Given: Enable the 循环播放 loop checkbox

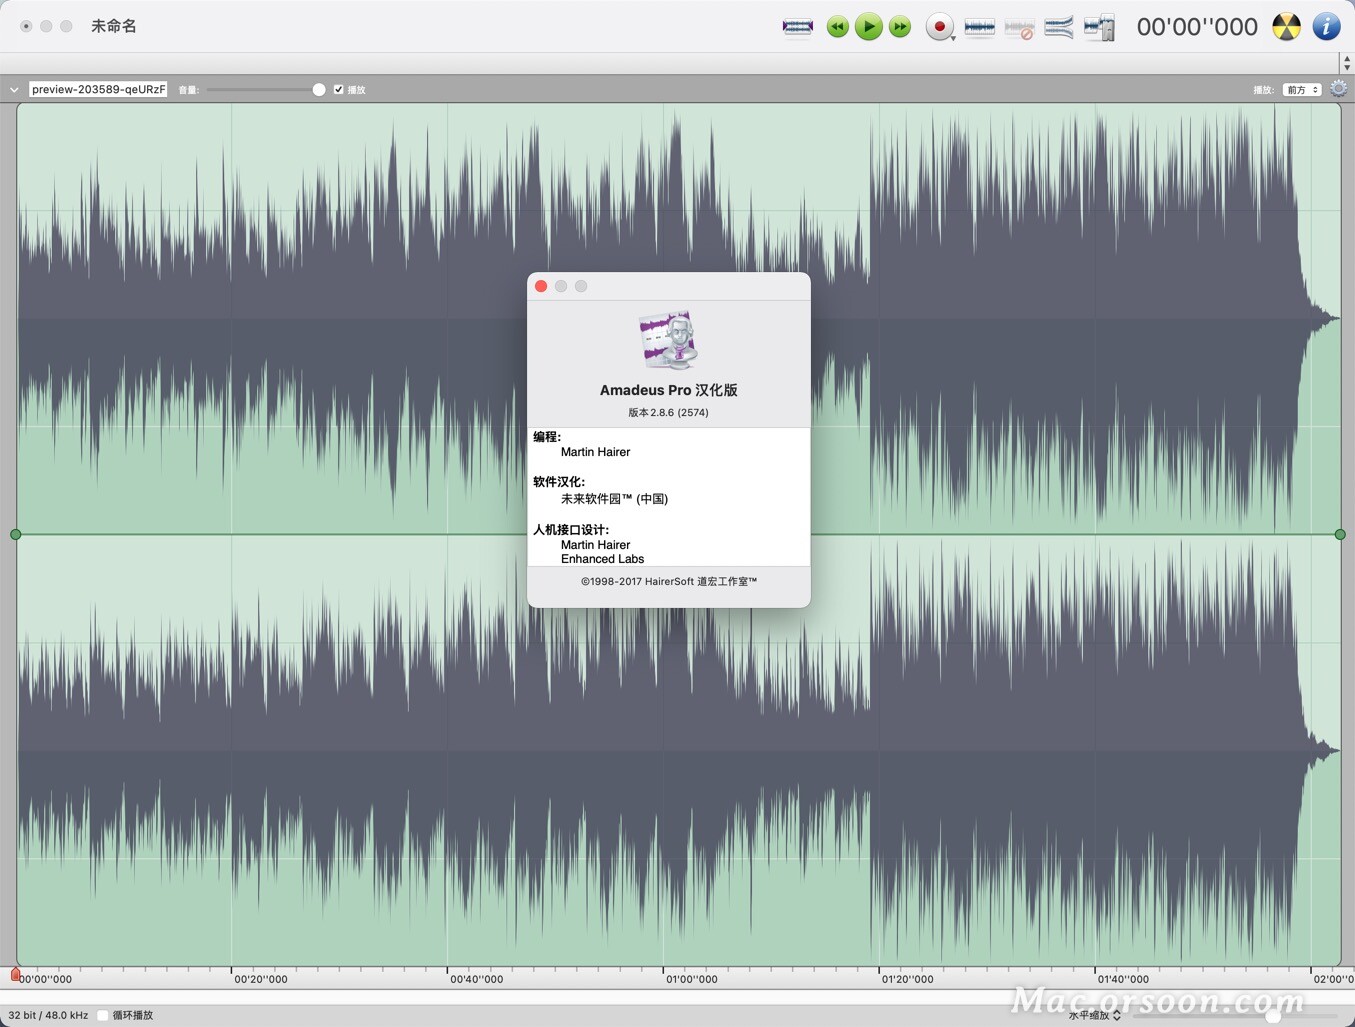Looking at the screenshot, I should (103, 1015).
